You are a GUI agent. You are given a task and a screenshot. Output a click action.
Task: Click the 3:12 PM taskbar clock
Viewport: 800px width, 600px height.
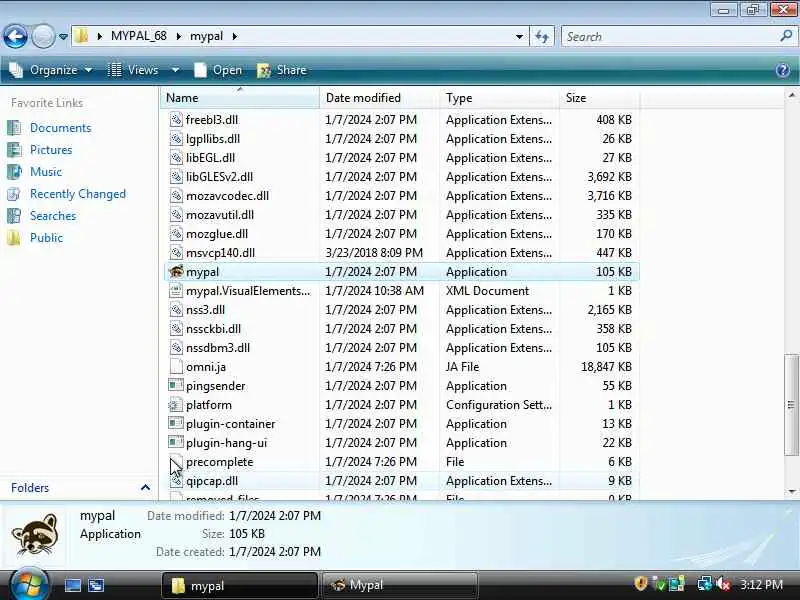pos(761,584)
